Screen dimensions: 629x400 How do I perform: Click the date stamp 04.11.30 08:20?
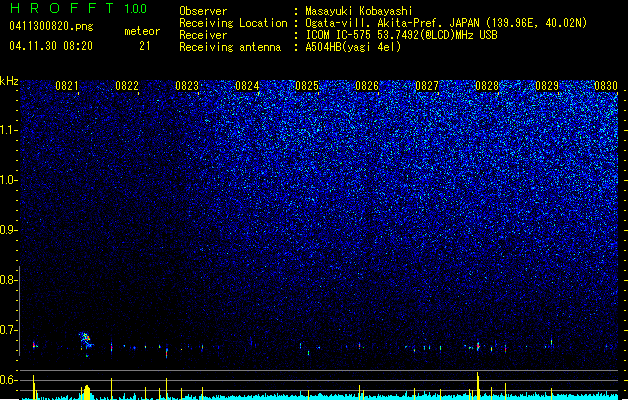[51, 46]
